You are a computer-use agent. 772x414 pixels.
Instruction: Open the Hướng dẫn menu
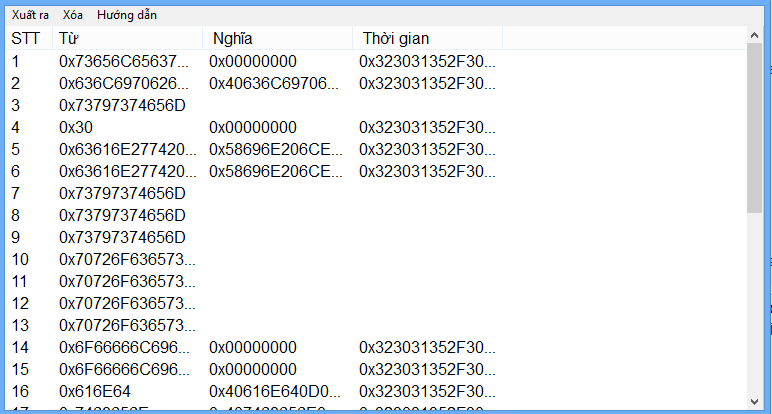pyautogui.click(x=127, y=15)
